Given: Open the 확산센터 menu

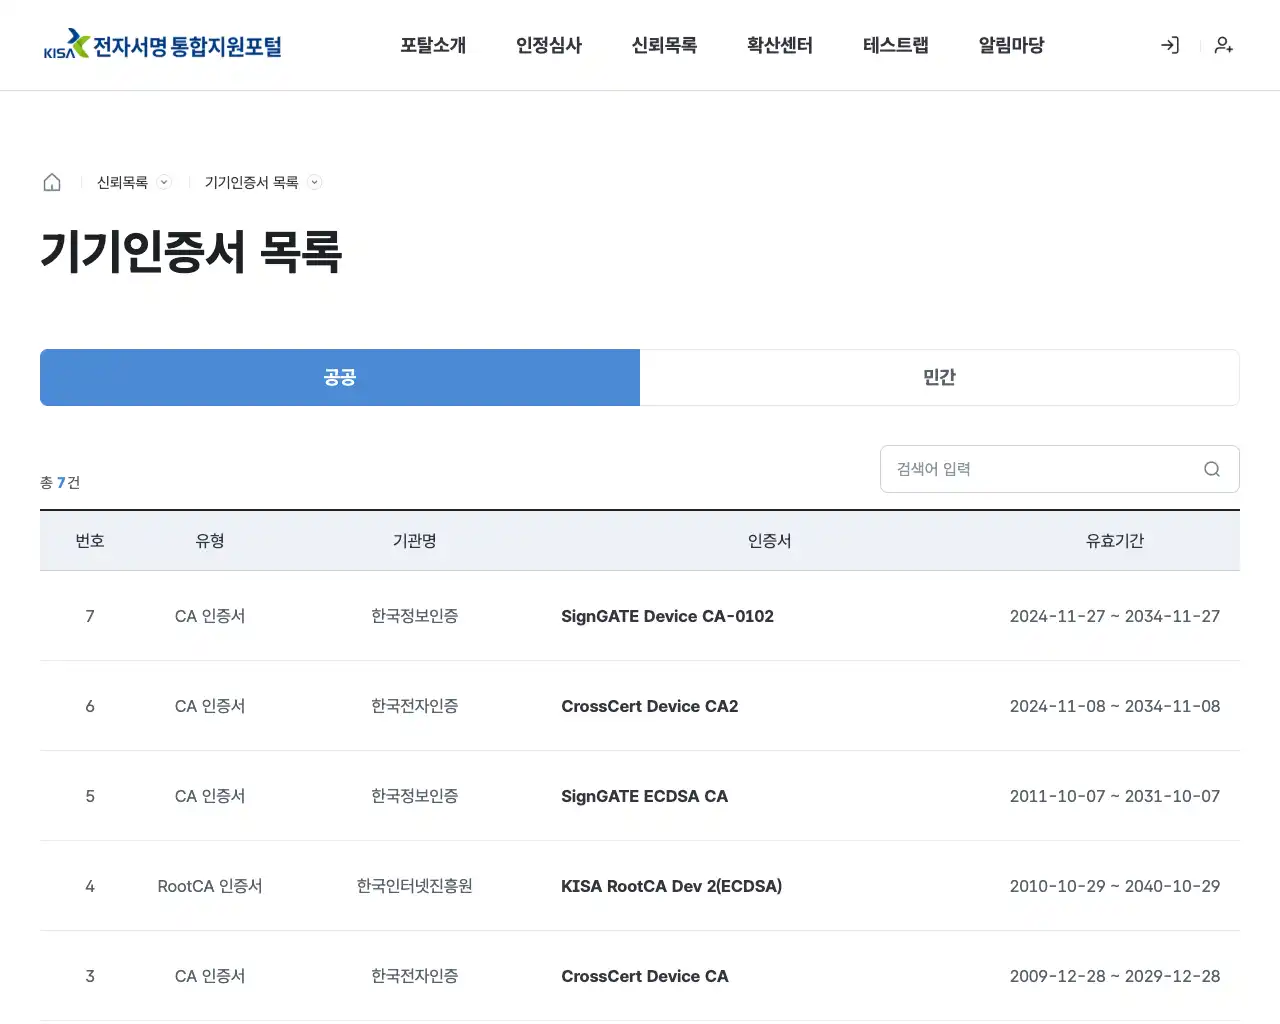Looking at the screenshot, I should pos(780,45).
